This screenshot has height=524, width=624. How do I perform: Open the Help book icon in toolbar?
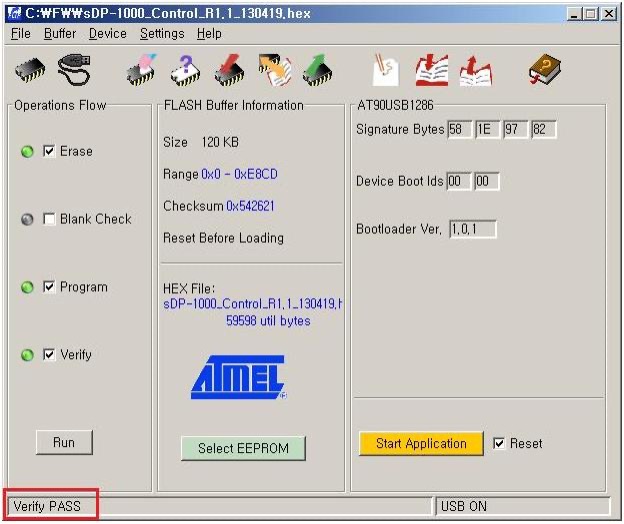click(545, 70)
